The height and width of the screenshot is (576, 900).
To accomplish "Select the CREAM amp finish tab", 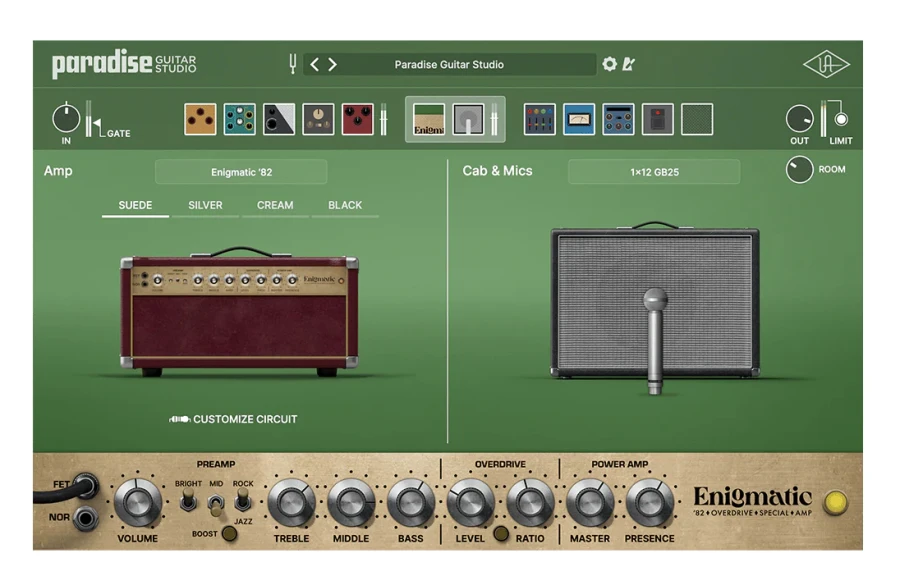I will click(275, 205).
